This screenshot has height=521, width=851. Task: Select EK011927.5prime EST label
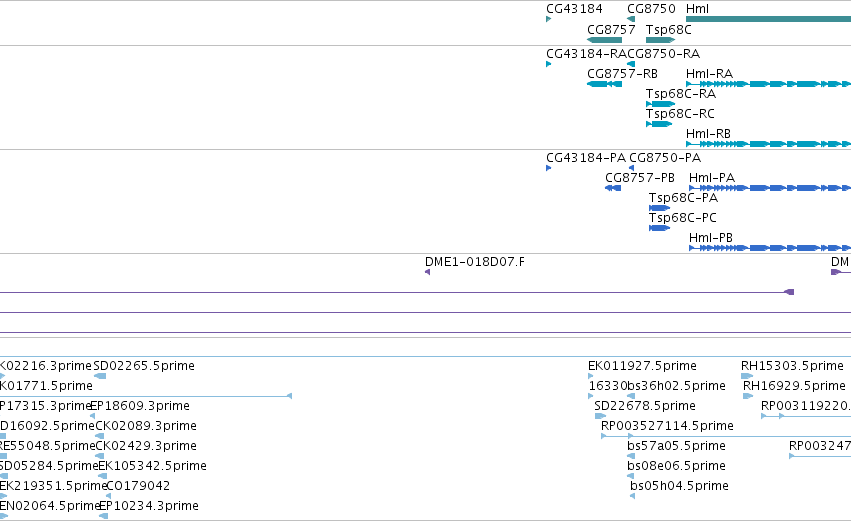643,366
